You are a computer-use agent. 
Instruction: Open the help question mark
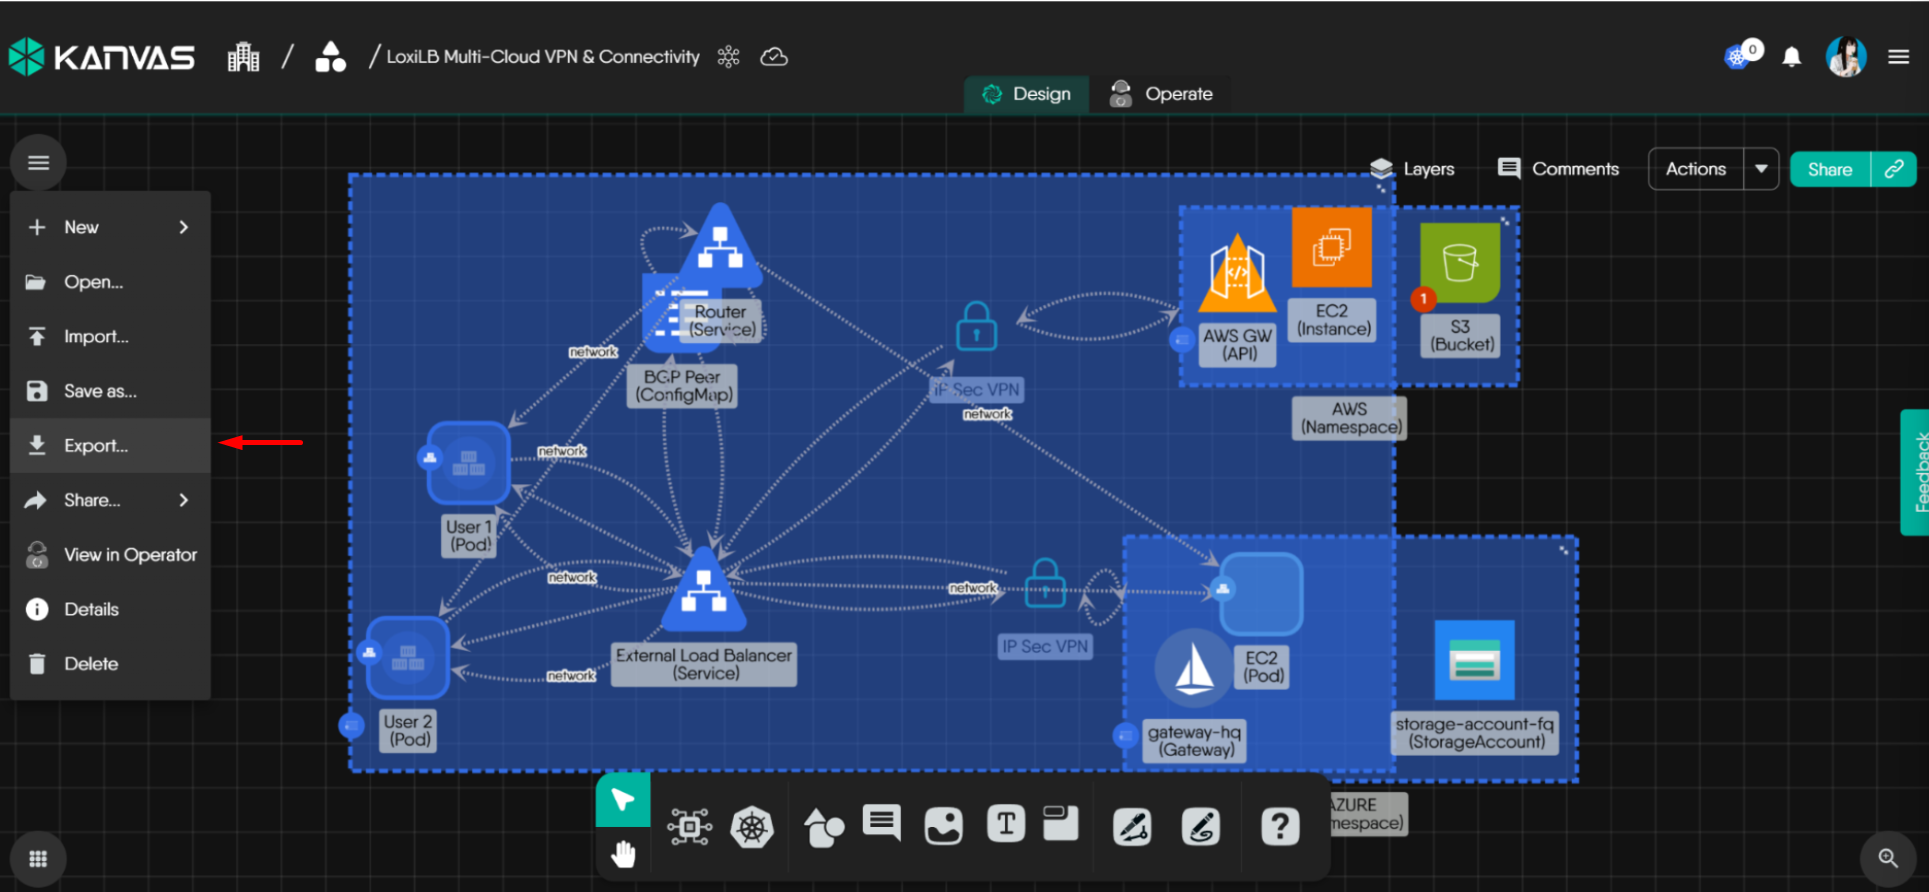[x=1280, y=826]
